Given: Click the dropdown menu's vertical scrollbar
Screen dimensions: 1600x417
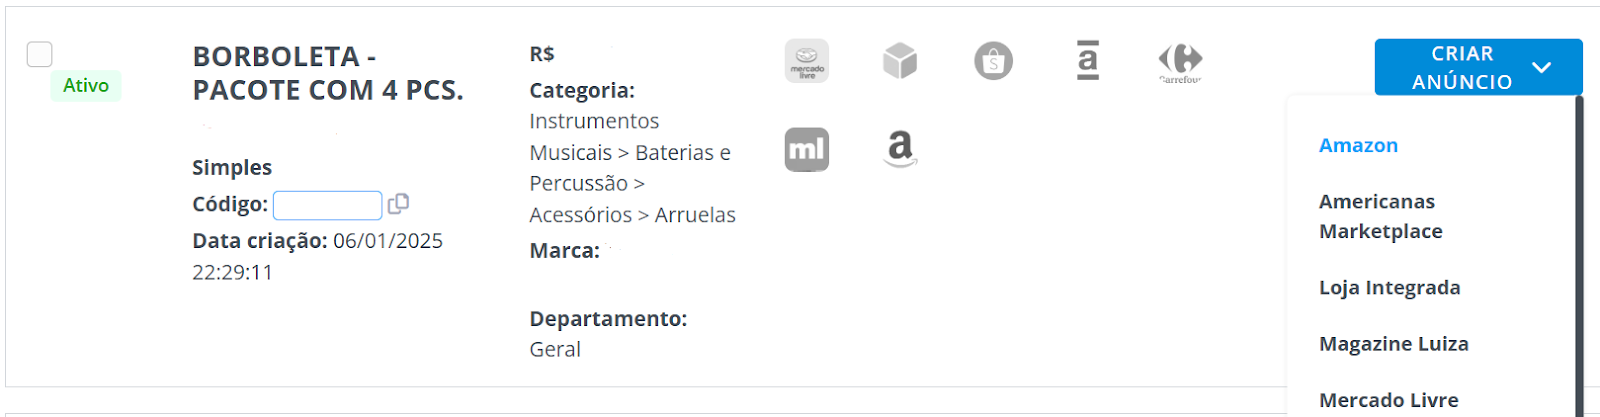Looking at the screenshot, I should pyautogui.click(x=1579, y=256).
